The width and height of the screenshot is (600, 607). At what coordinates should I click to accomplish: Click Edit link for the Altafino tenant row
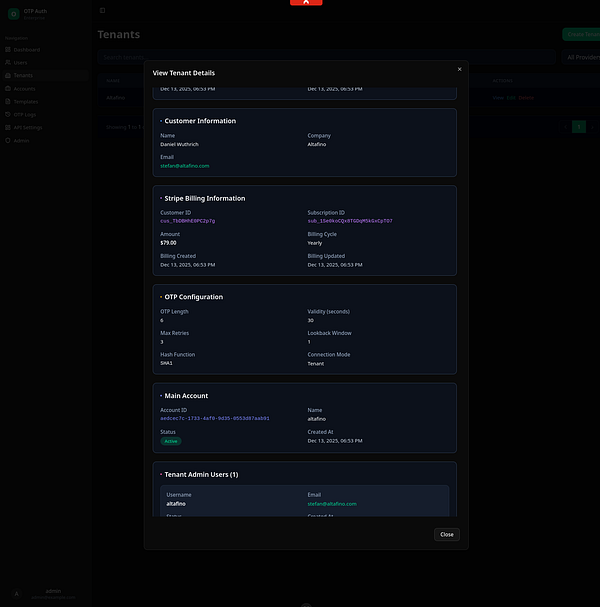pyautogui.click(x=511, y=98)
